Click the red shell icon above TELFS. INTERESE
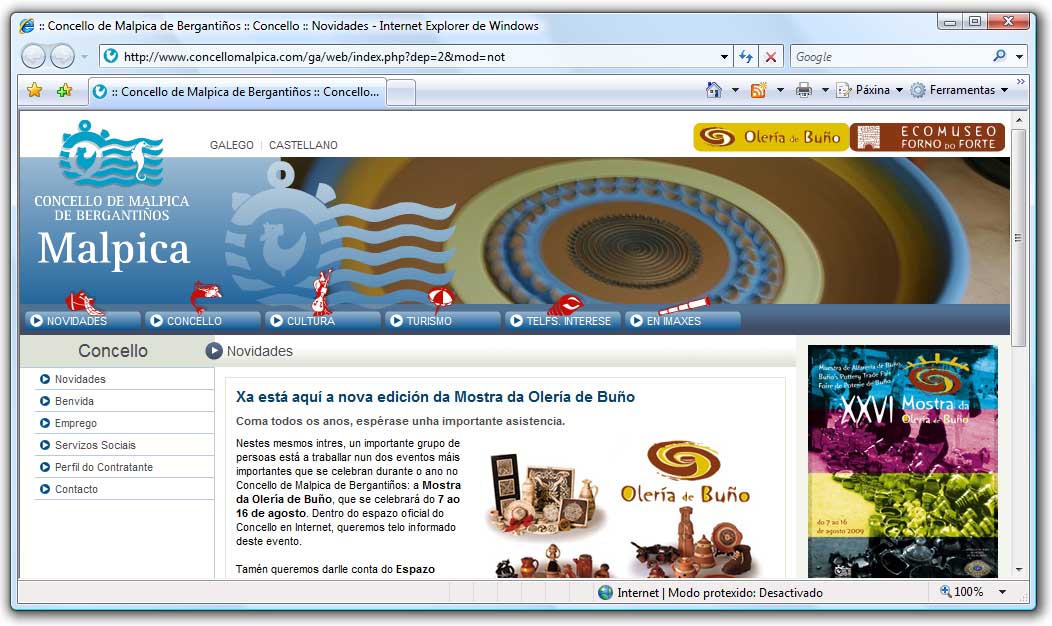This screenshot has width=1052, height=626. pos(566,306)
